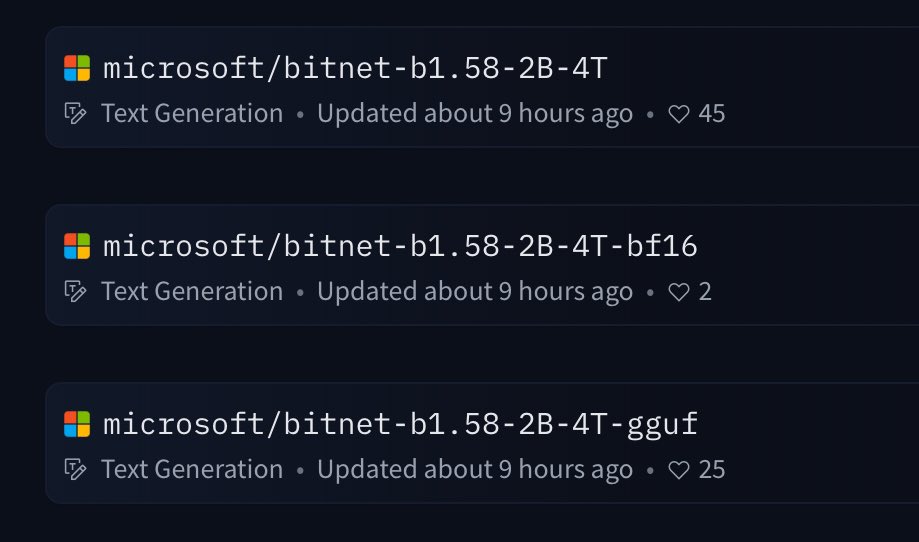919x542 pixels.
Task: Select Text Generation label on first card
Action: pyautogui.click(x=192, y=114)
